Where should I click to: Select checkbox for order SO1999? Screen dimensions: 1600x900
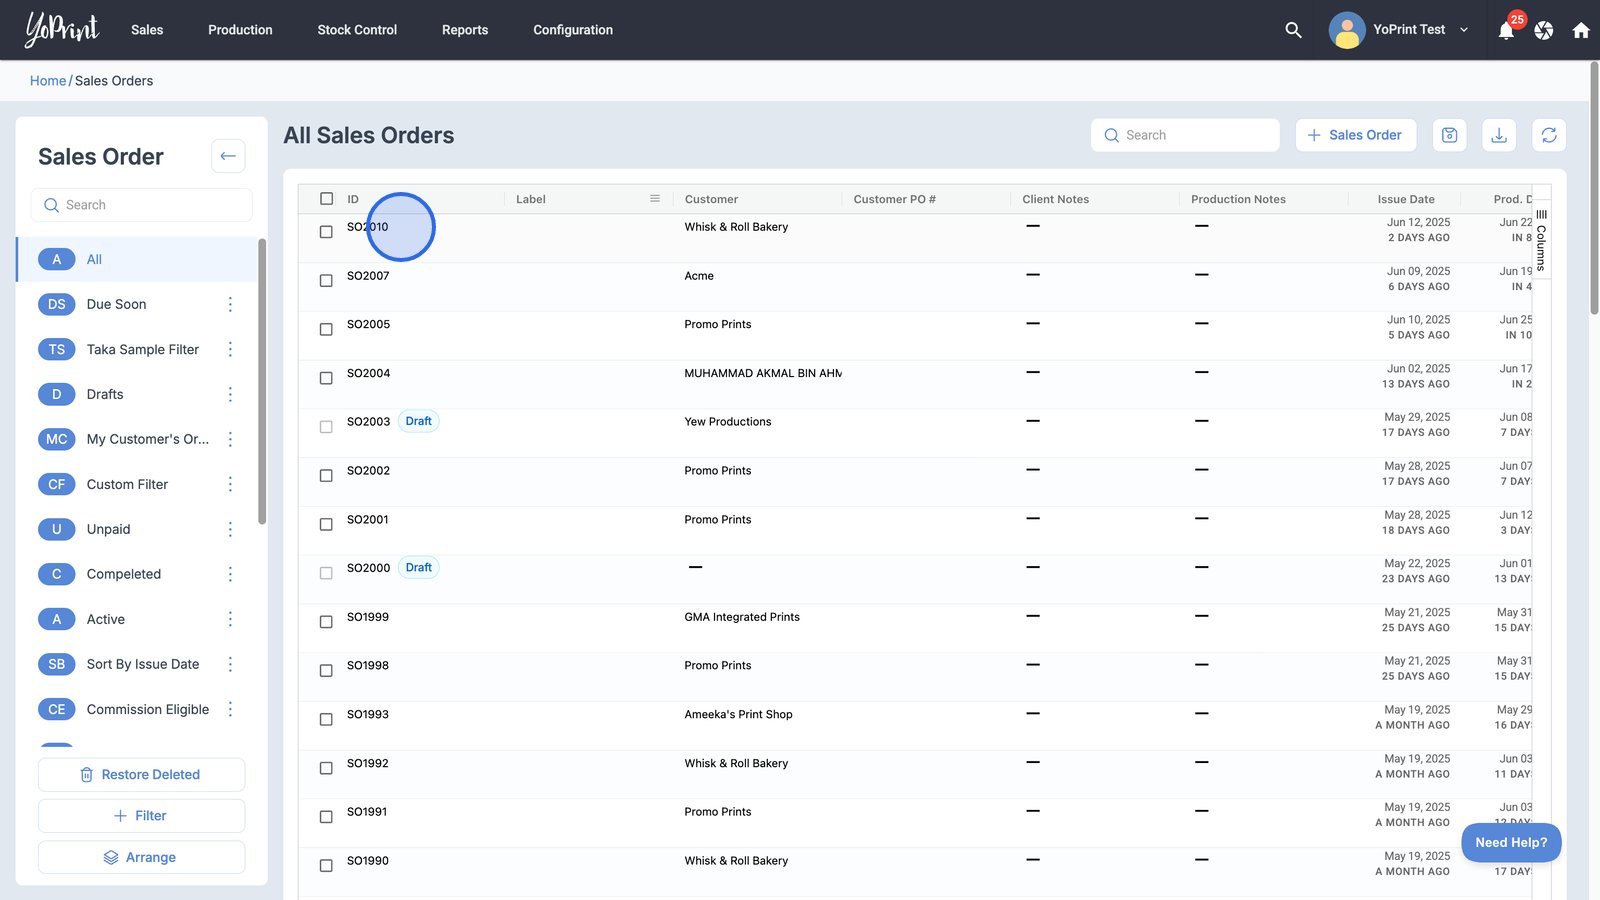tap(326, 622)
